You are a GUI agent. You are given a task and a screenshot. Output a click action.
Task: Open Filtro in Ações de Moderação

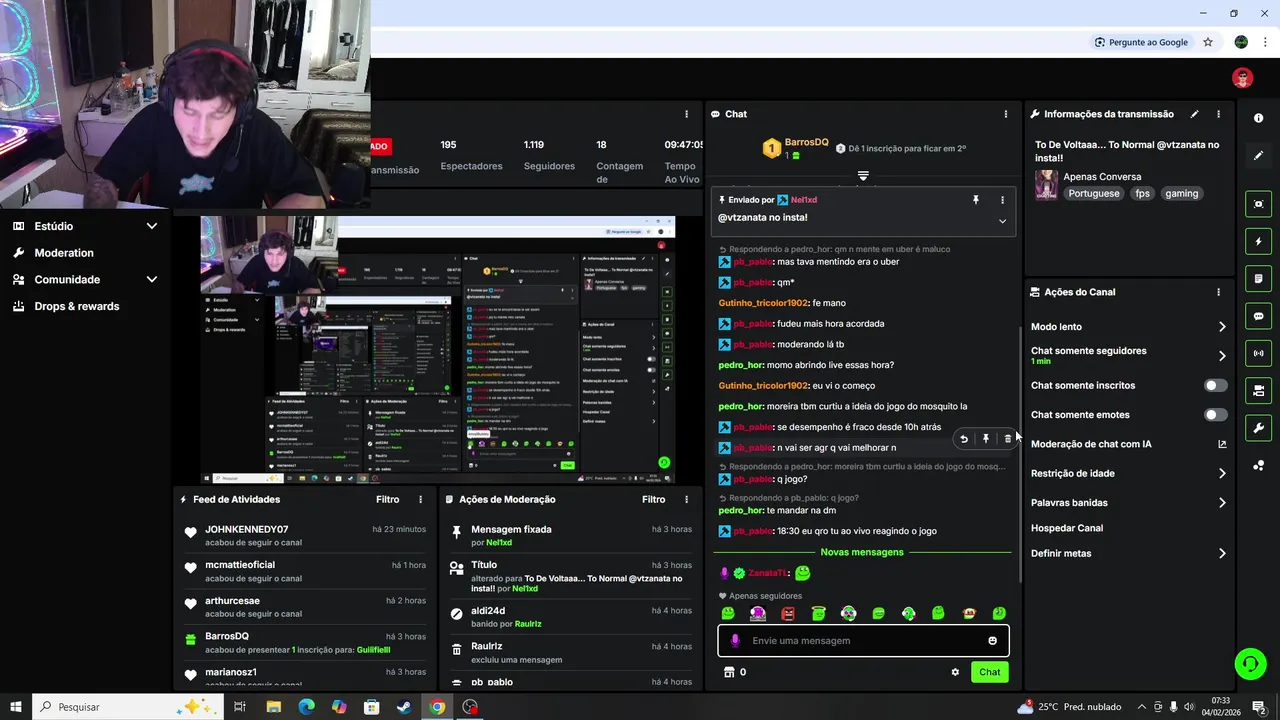click(654, 499)
